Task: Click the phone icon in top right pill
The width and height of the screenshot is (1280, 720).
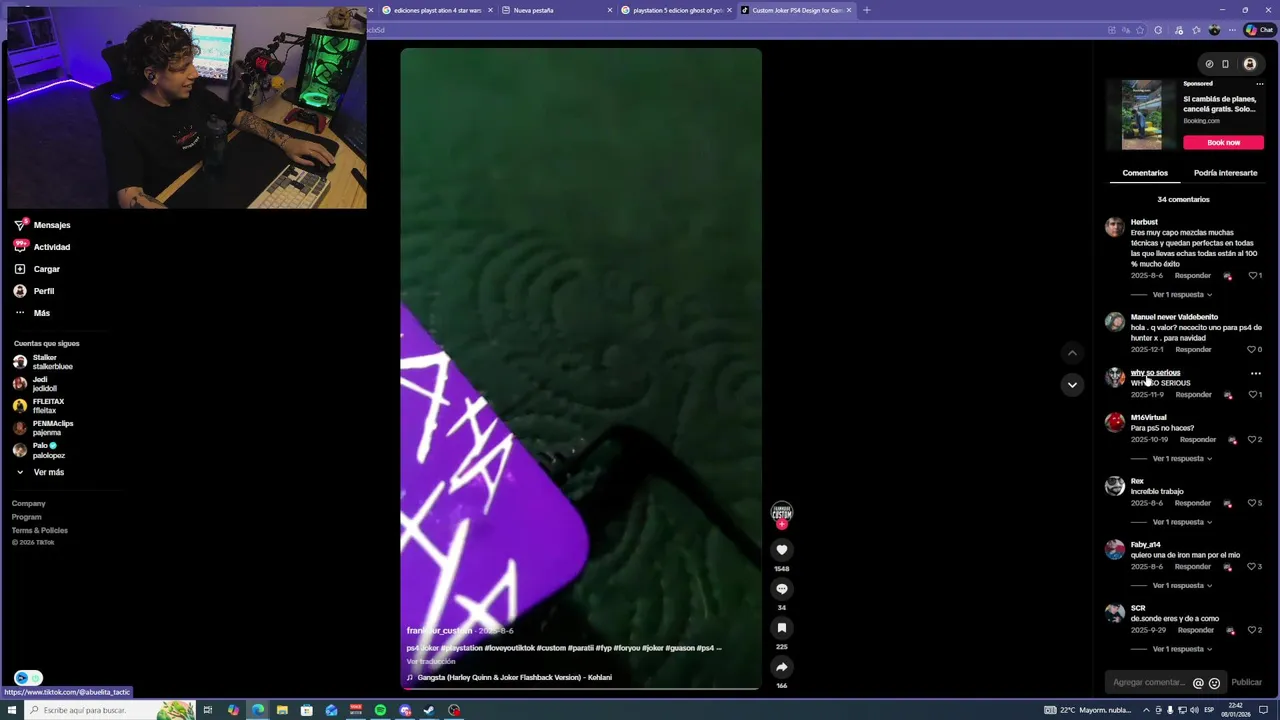Action: [1226, 64]
